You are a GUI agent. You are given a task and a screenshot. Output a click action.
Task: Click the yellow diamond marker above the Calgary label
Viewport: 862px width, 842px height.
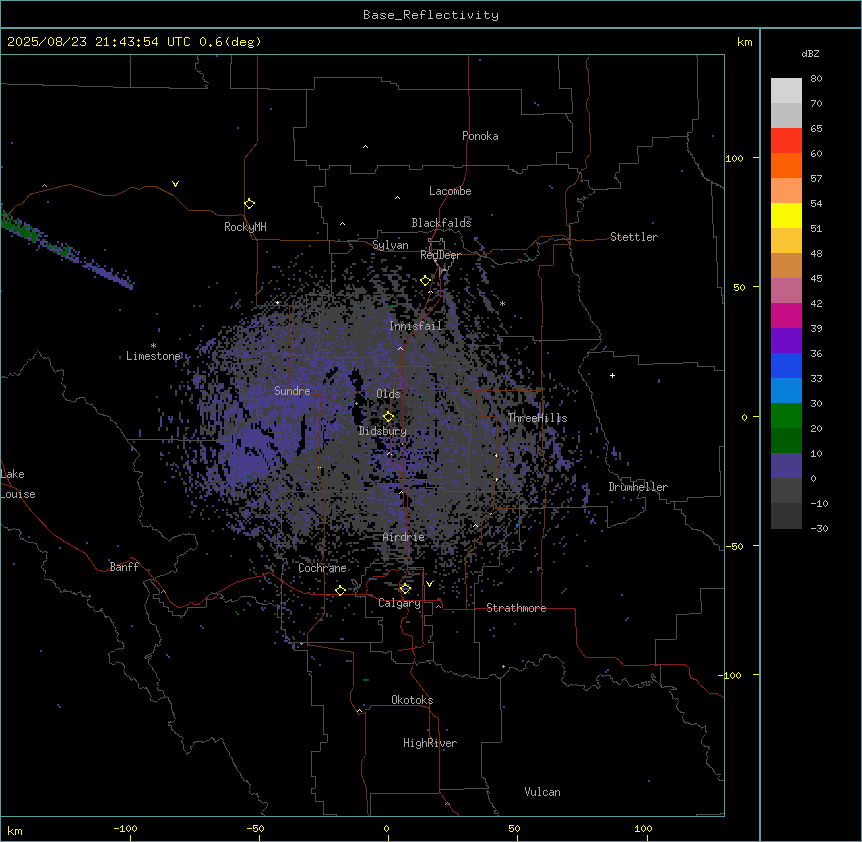click(405, 589)
